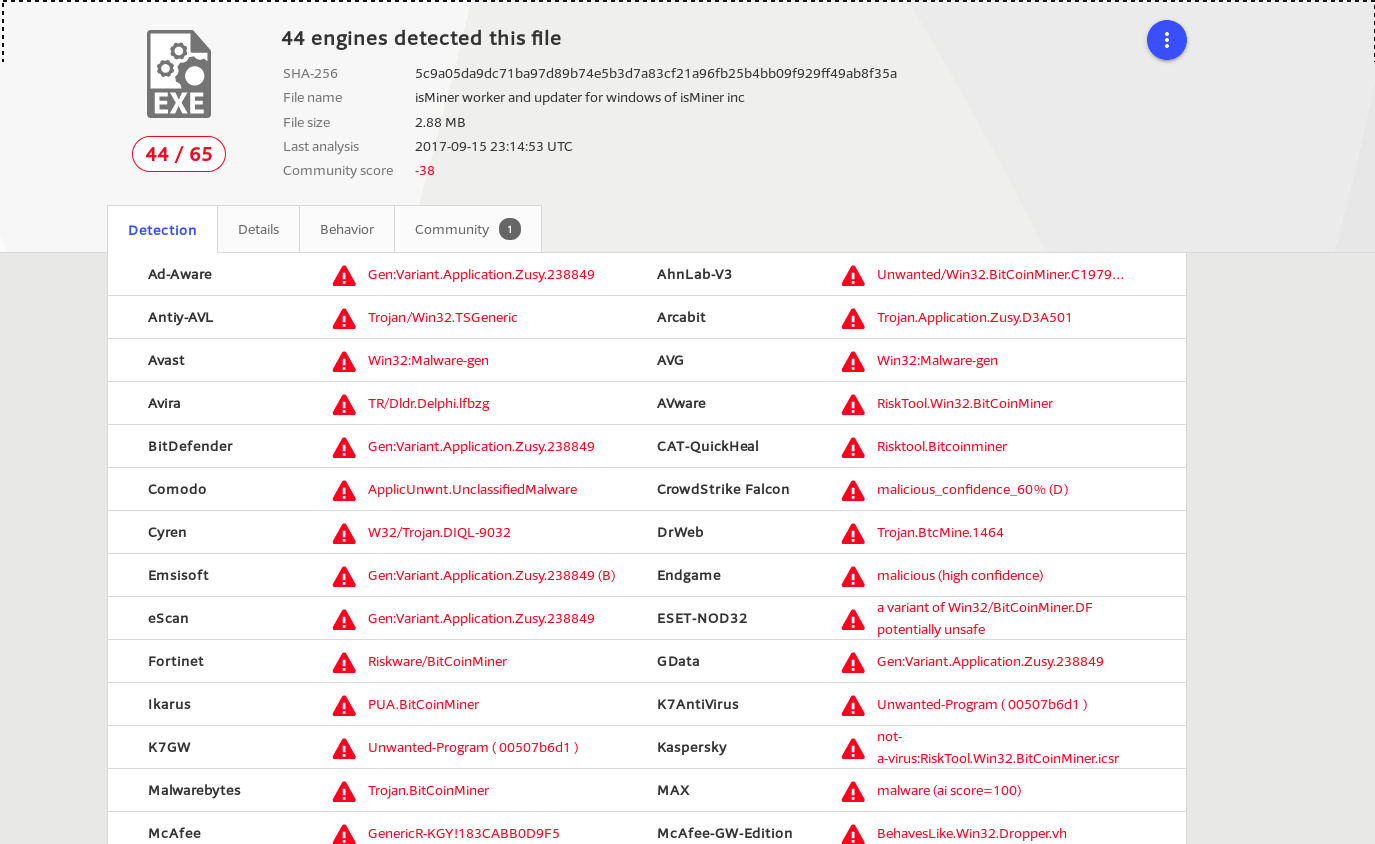Click the warning icon for Cyren

344,533
